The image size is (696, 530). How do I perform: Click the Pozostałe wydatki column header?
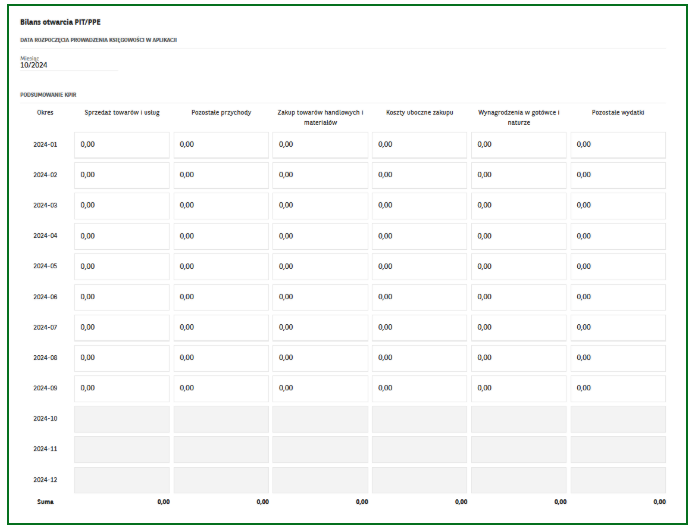pyautogui.click(x=618, y=113)
